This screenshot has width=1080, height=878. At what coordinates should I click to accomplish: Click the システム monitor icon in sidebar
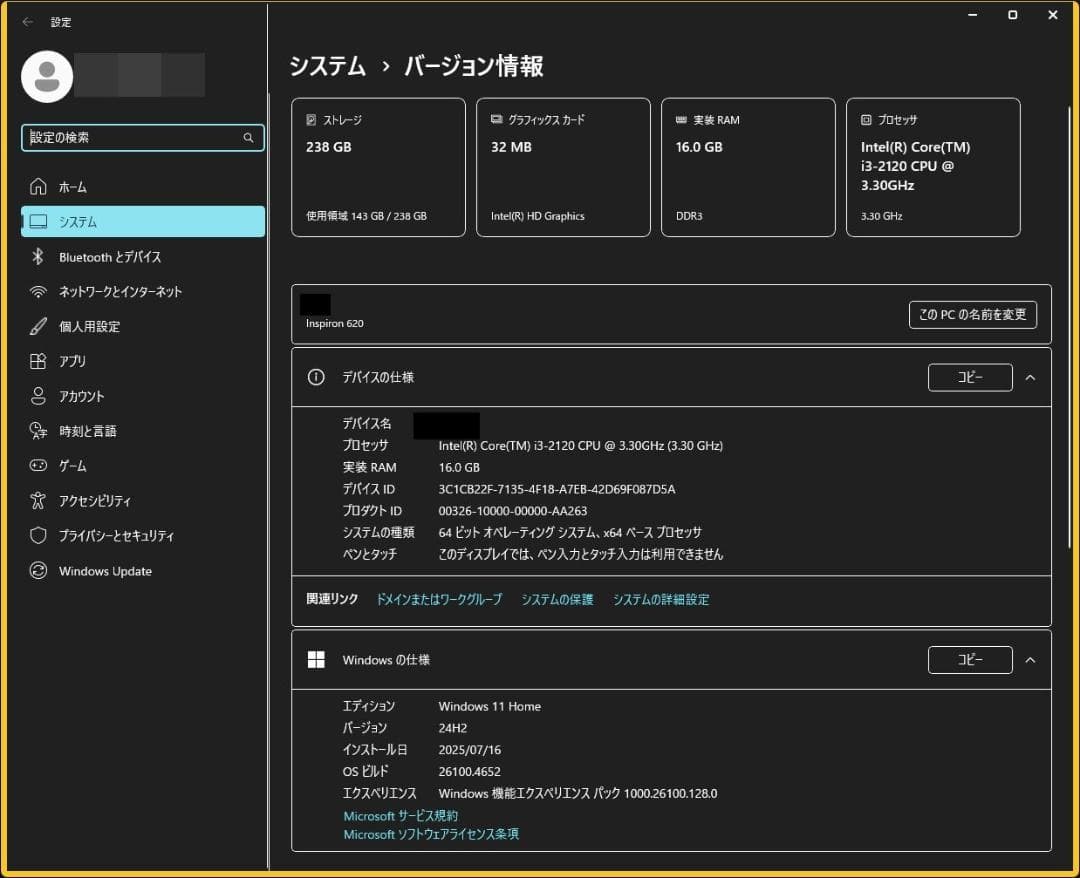click(x=39, y=222)
